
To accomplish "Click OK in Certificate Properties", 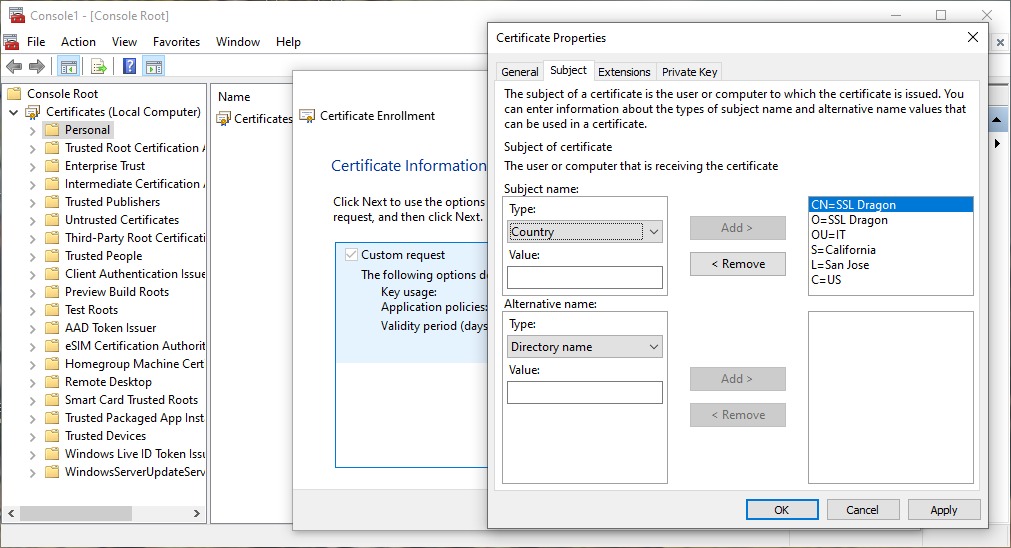I will pos(782,510).
